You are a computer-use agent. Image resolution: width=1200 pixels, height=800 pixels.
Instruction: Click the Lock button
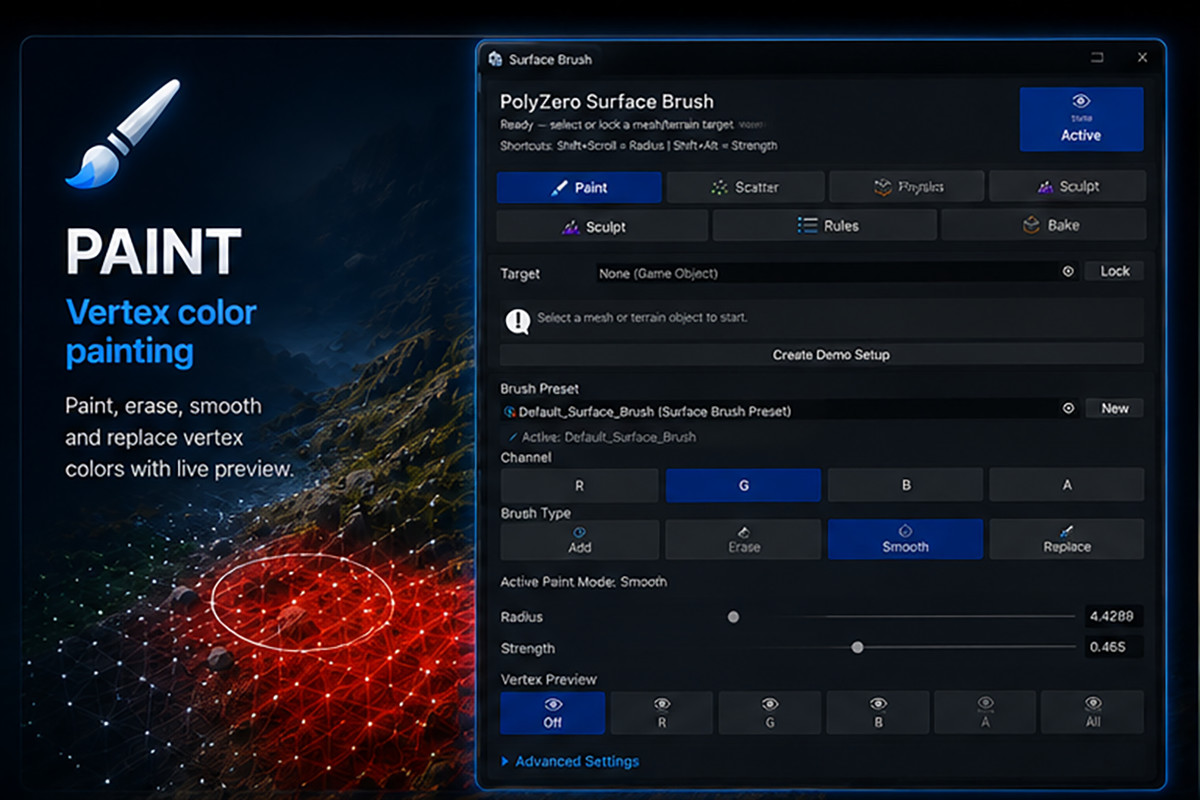point(1115,271)
